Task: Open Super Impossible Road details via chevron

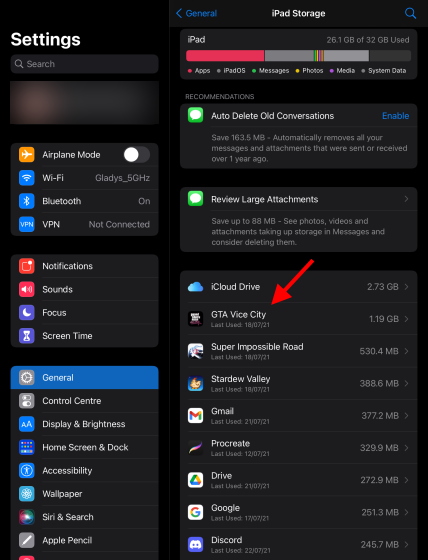Action: tap(406, 351)
